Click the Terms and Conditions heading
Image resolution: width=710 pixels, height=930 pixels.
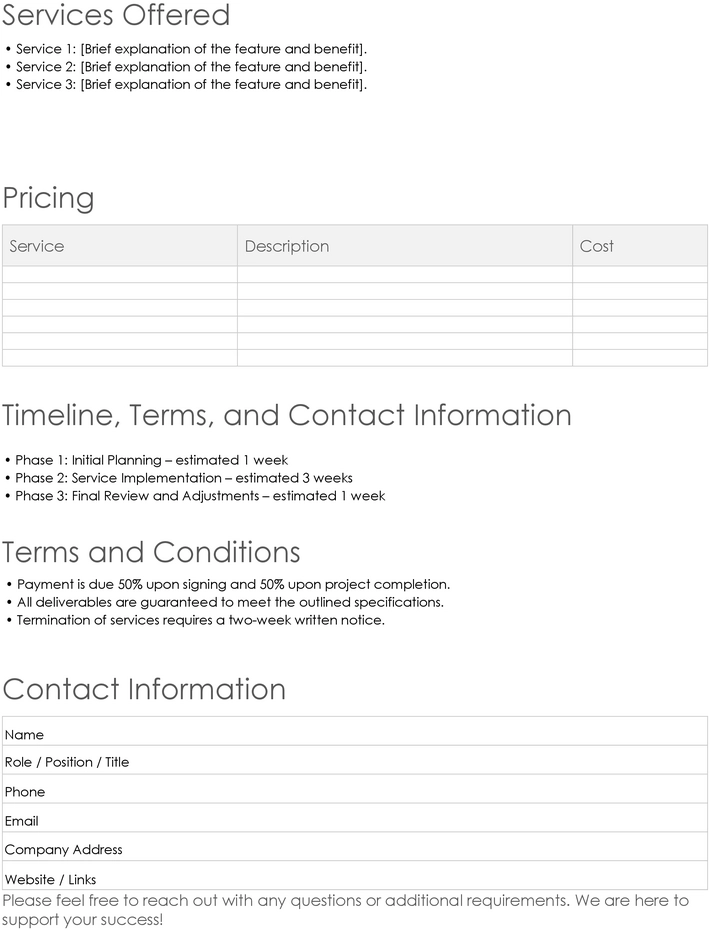(151, 552)
